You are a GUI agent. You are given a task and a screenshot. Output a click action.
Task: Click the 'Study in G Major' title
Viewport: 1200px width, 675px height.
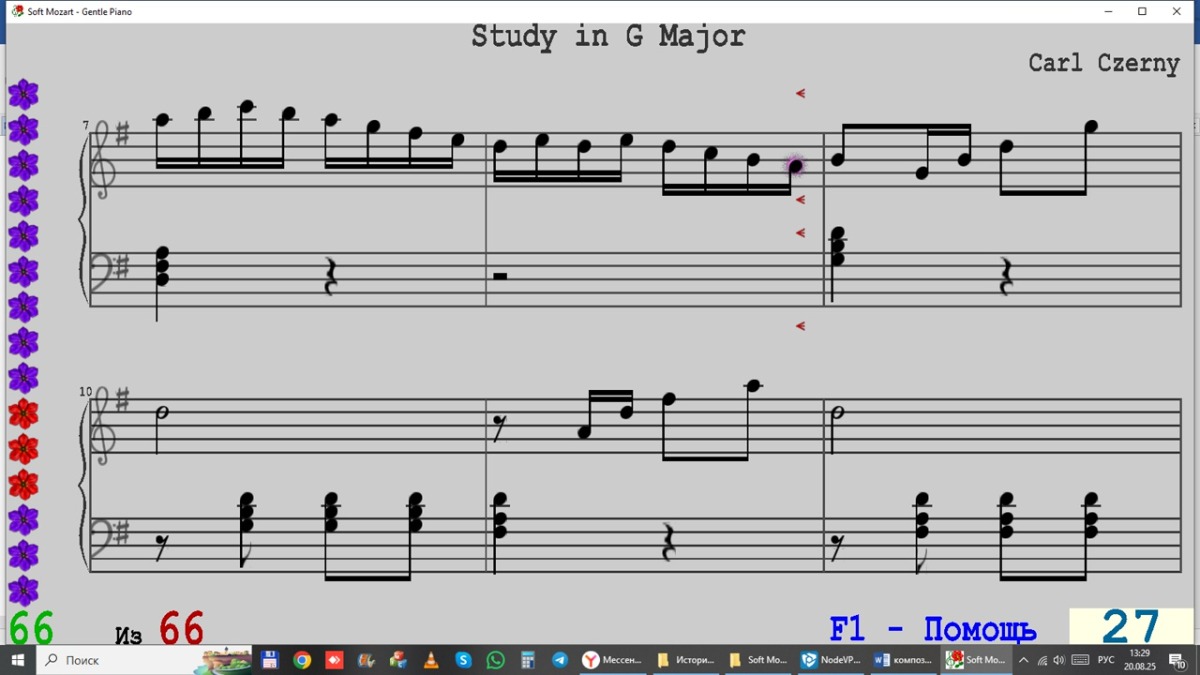pyautogui.click(x=608, y=37)
